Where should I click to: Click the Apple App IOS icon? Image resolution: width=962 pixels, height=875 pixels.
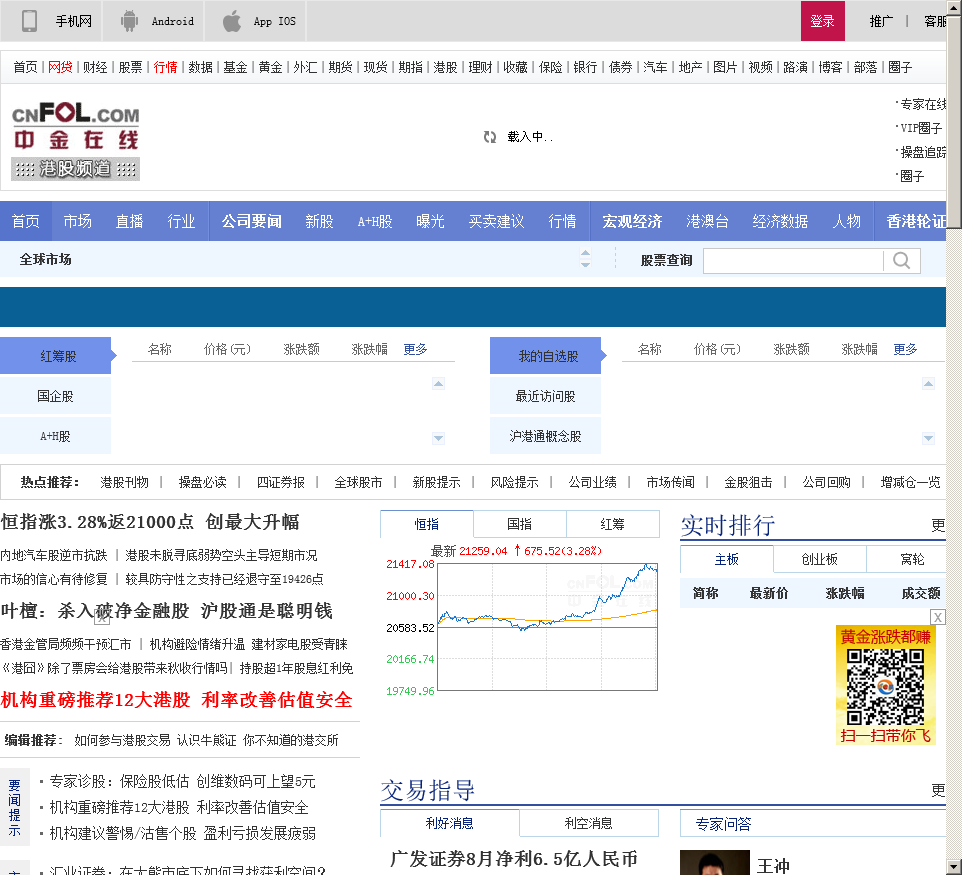point(231,21)
